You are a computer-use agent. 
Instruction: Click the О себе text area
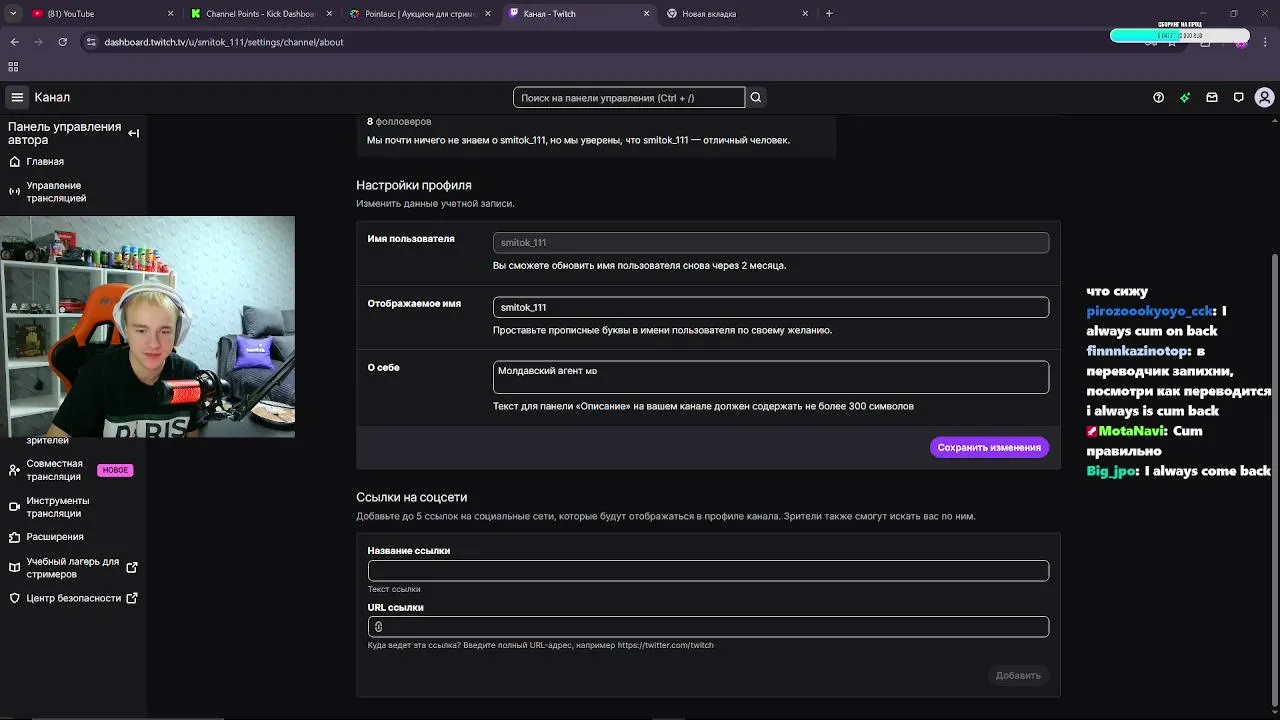click(x=771, y=377)
